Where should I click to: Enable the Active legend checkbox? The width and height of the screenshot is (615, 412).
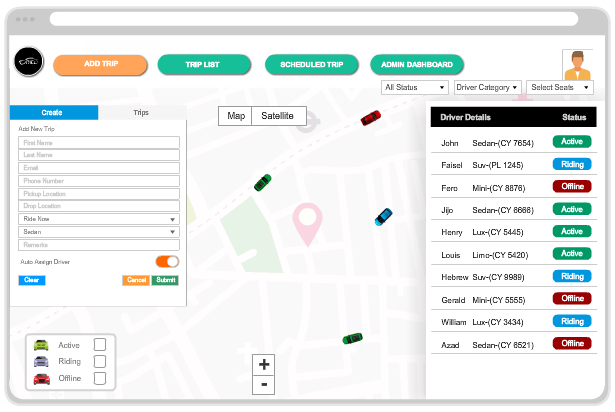pyautogui.click(x=100, y=345)
